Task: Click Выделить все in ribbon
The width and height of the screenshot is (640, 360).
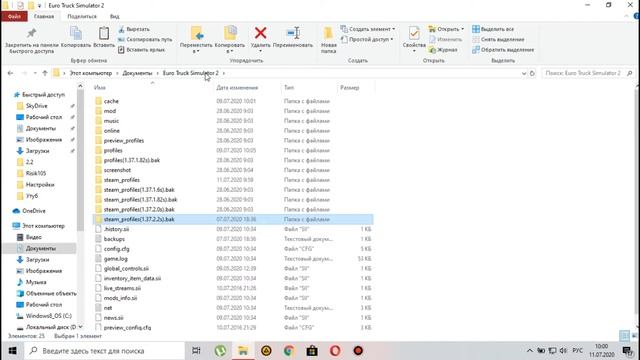Action: [493, 29]
